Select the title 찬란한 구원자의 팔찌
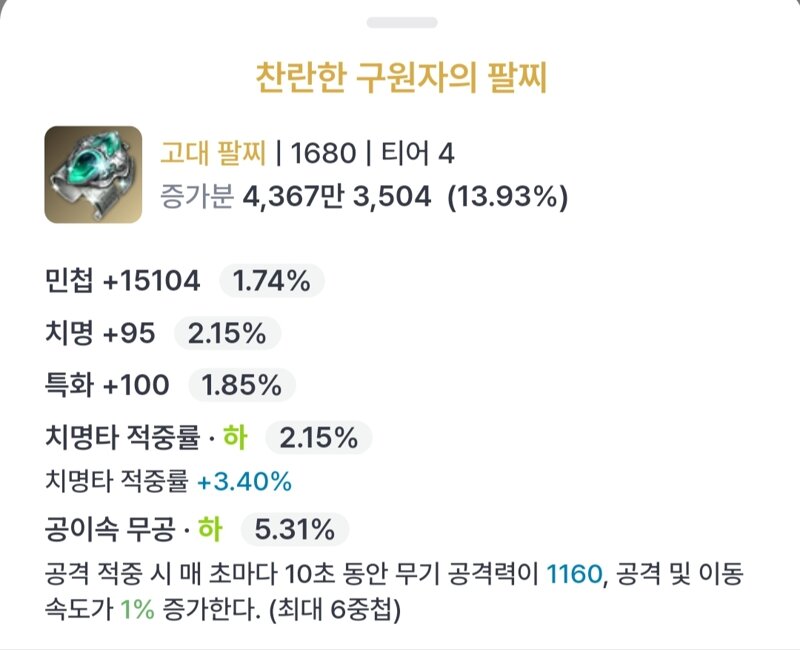The image size is (800, 650). coord(401,78)
